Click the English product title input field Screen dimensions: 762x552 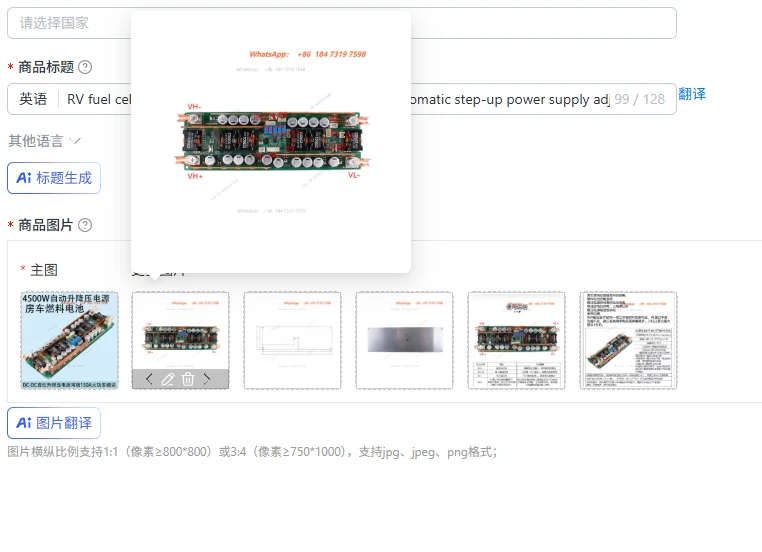342,99
